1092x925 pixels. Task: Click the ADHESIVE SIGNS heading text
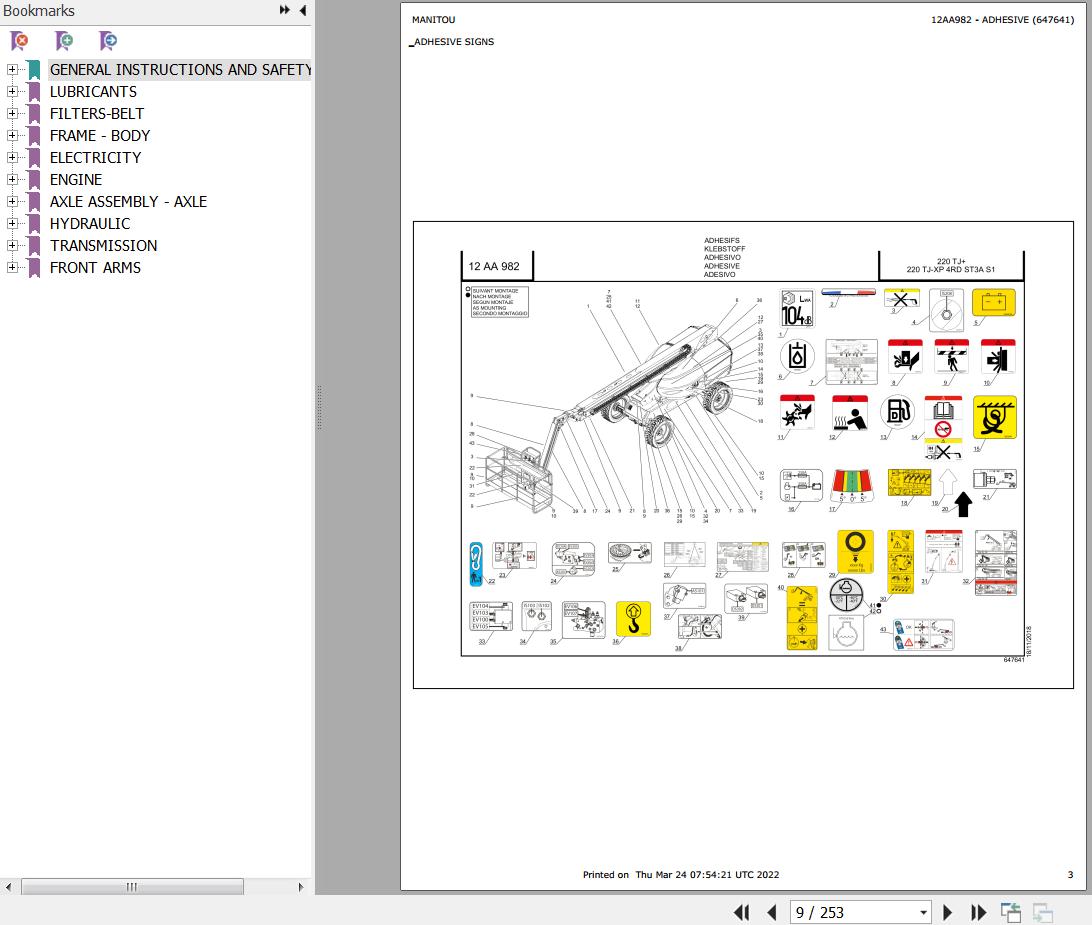point(453,42)
